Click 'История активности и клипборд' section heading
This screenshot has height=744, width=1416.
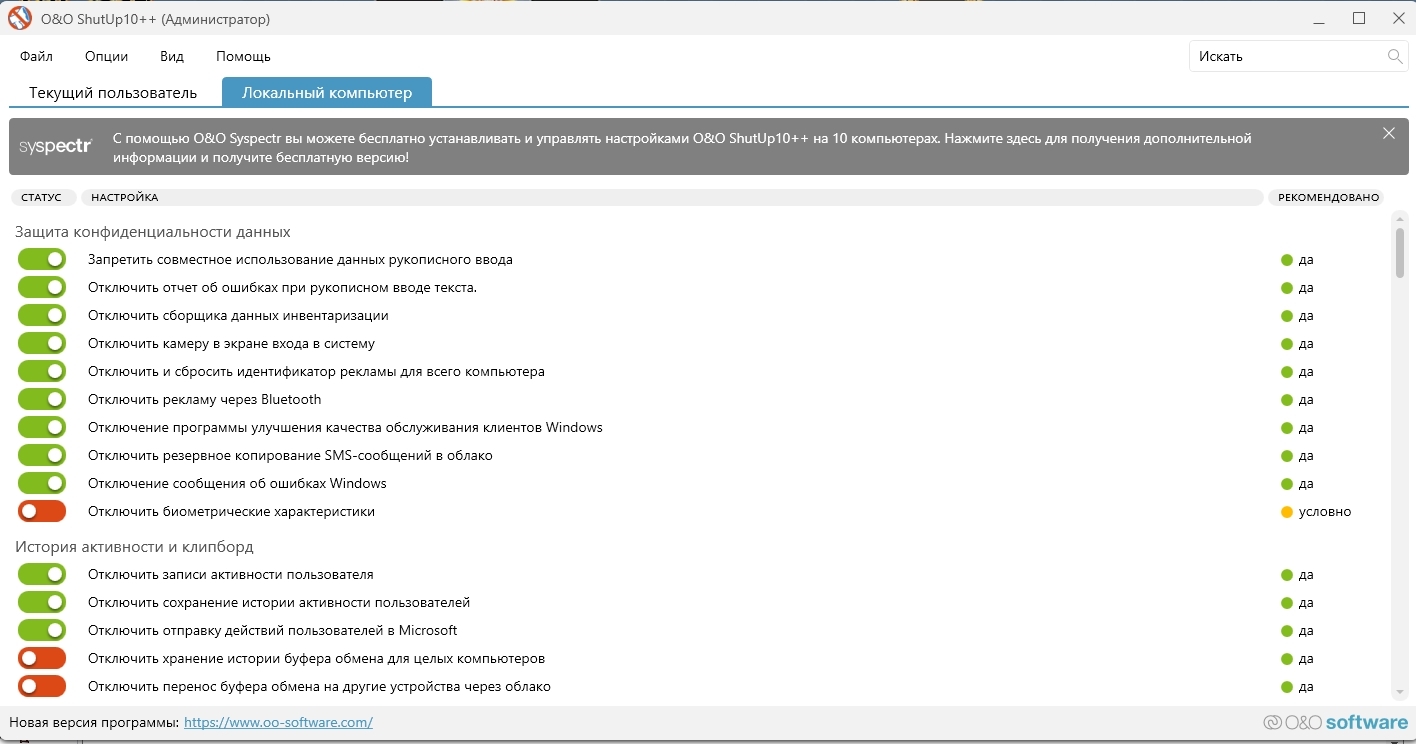coord(134,547)
